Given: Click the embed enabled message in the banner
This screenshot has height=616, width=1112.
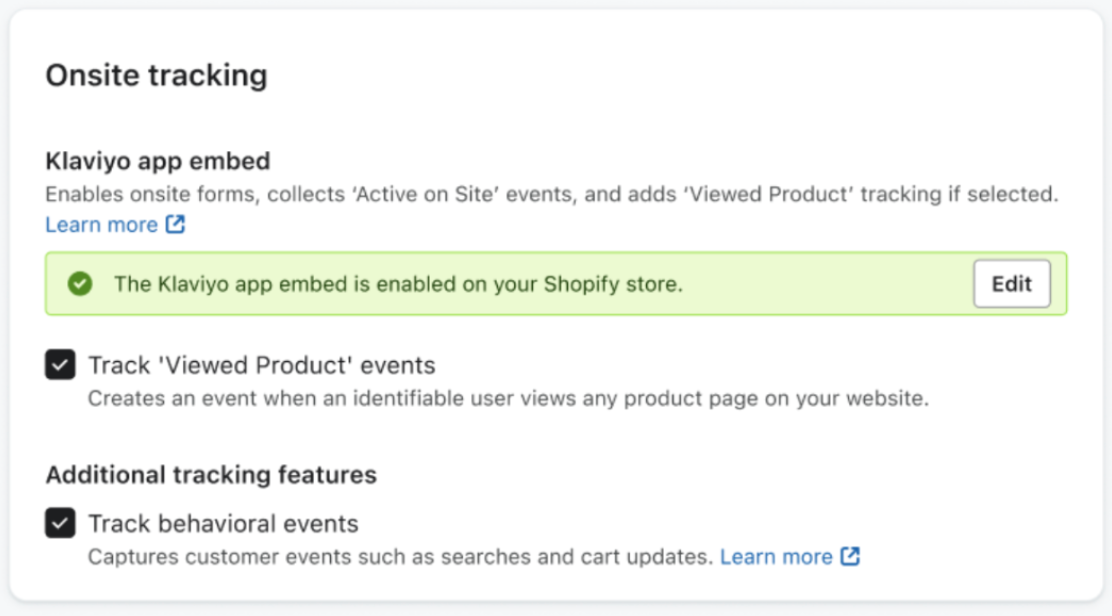Looking at the screenshot, I should coord(397,284).
